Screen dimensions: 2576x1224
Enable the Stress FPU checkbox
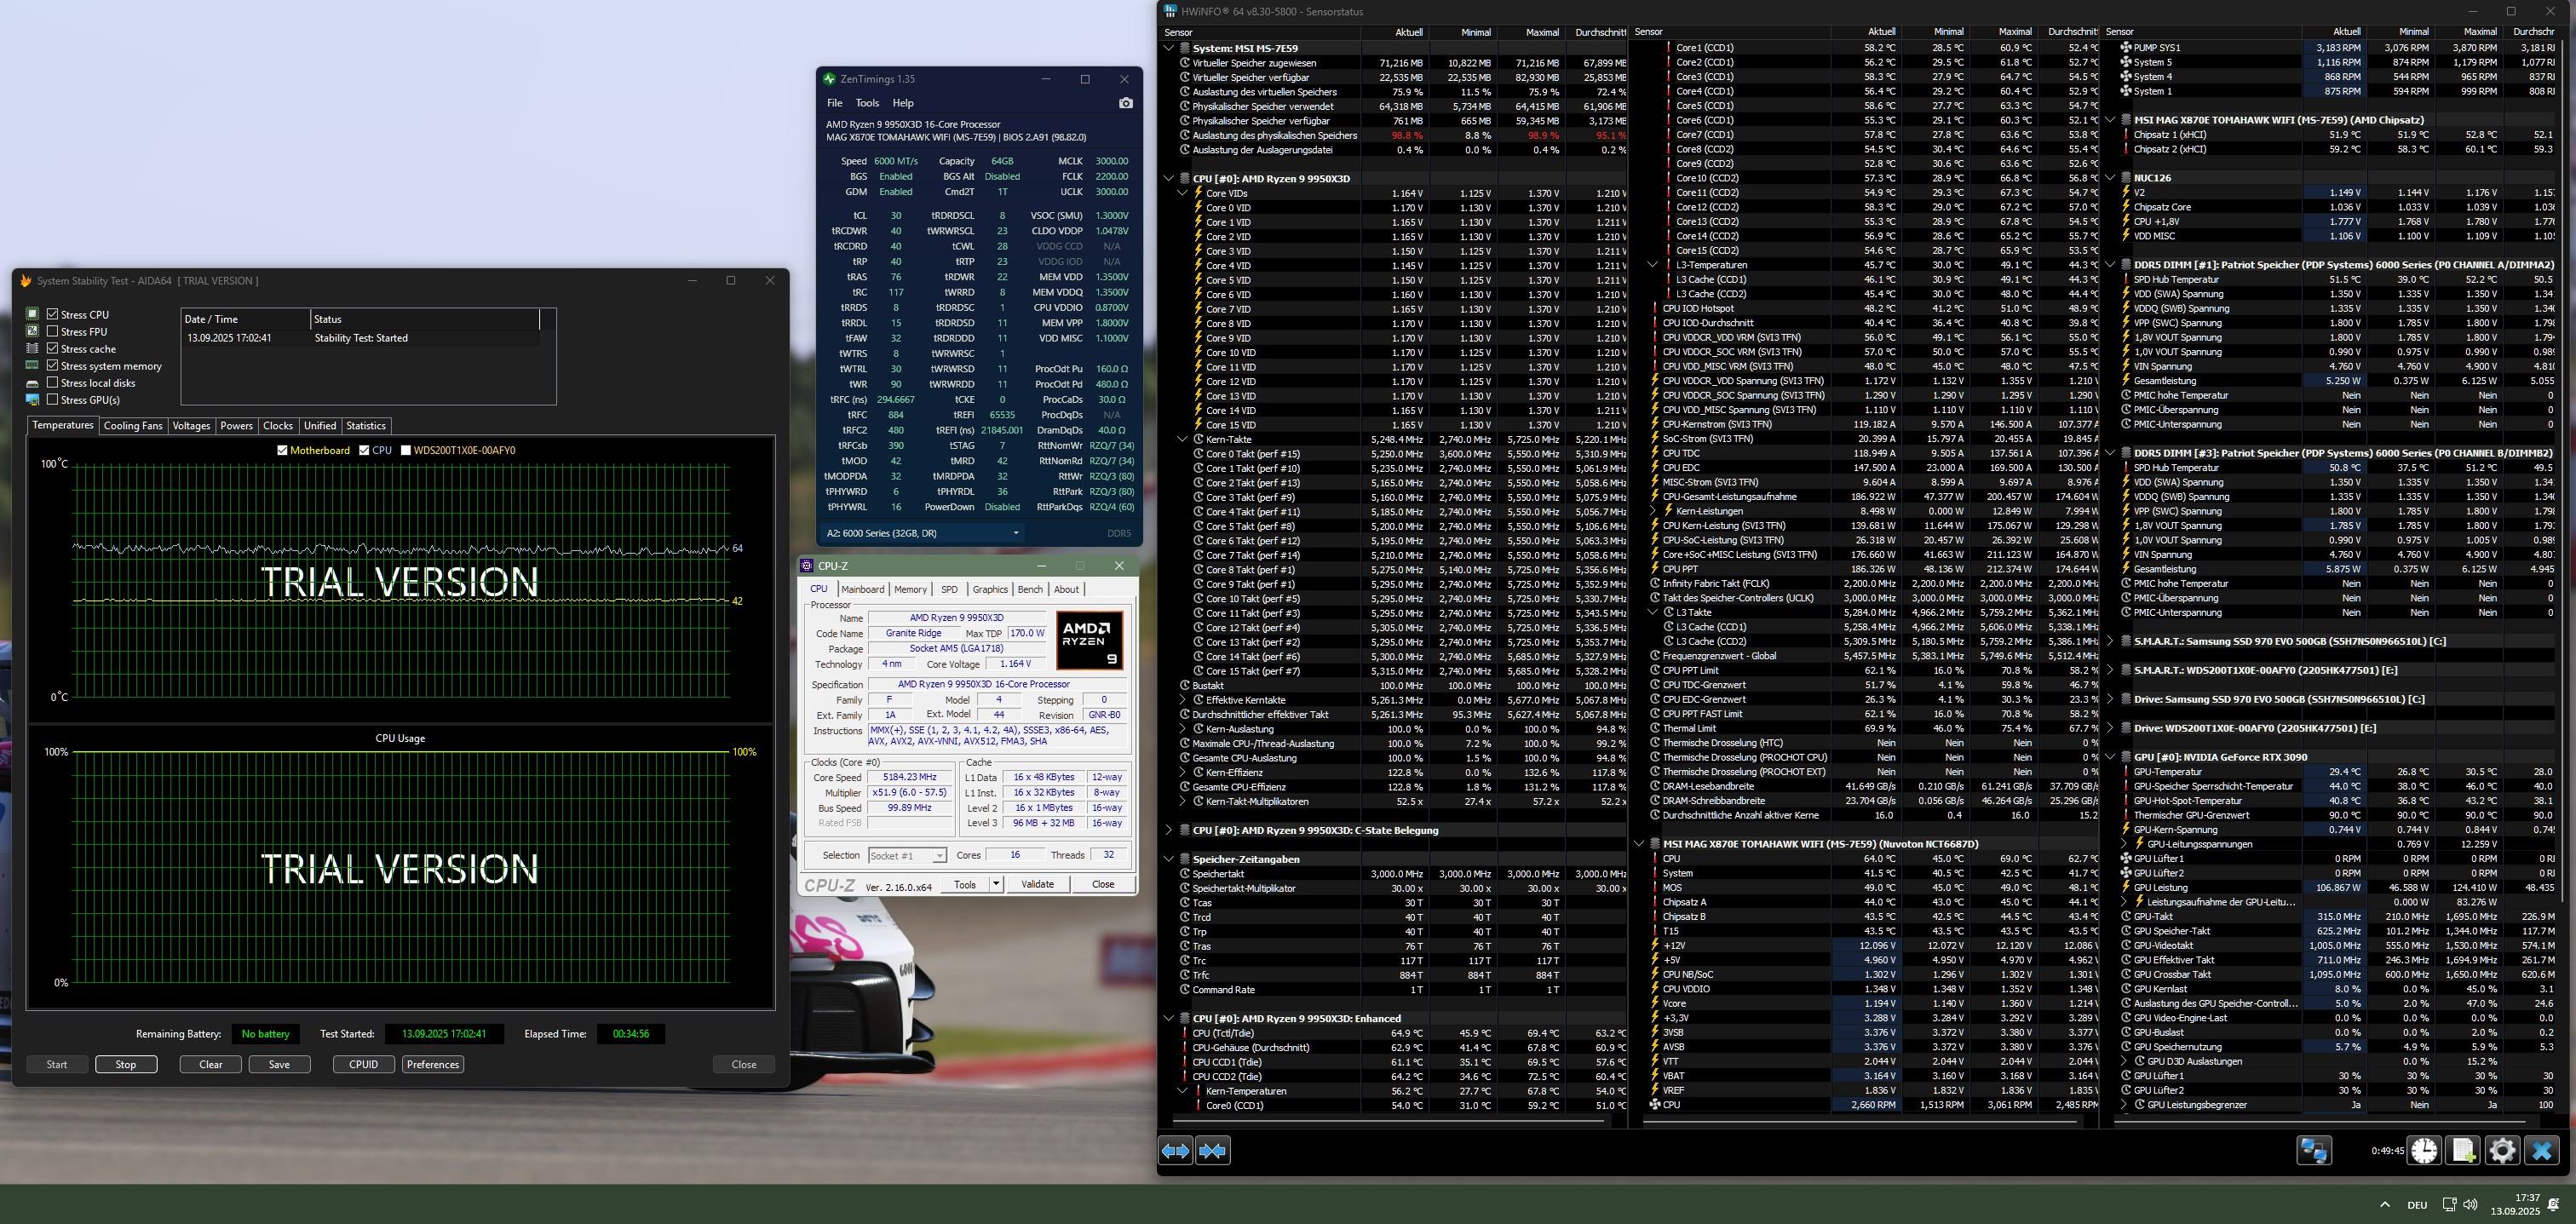tap(53, 331)
